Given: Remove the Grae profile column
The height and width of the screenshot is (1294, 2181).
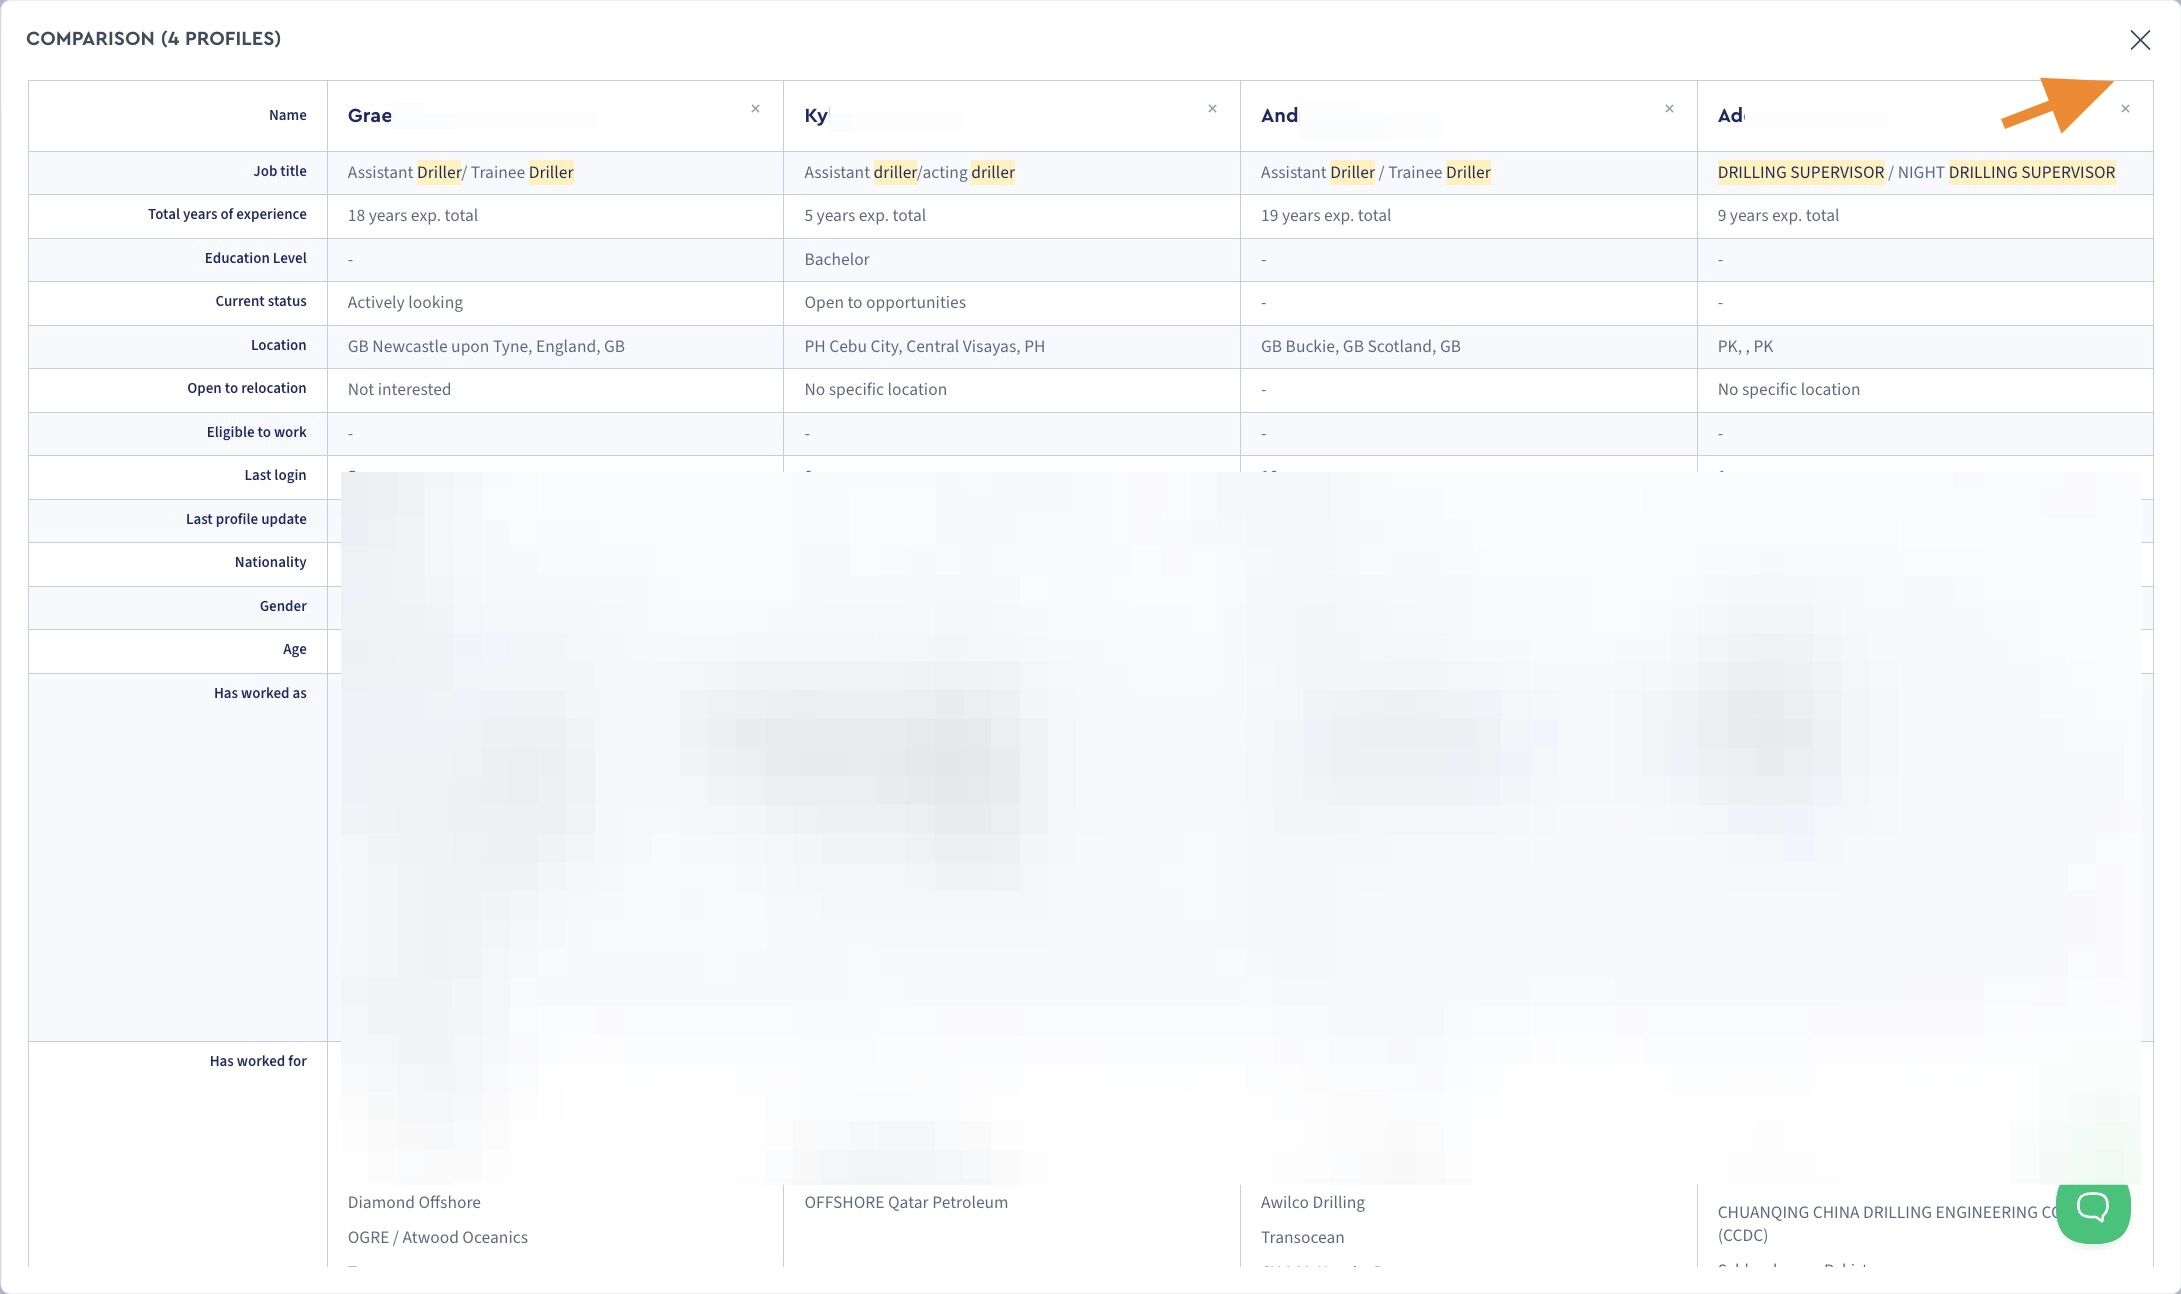Looking at the screenshot, I should point(755,109).
